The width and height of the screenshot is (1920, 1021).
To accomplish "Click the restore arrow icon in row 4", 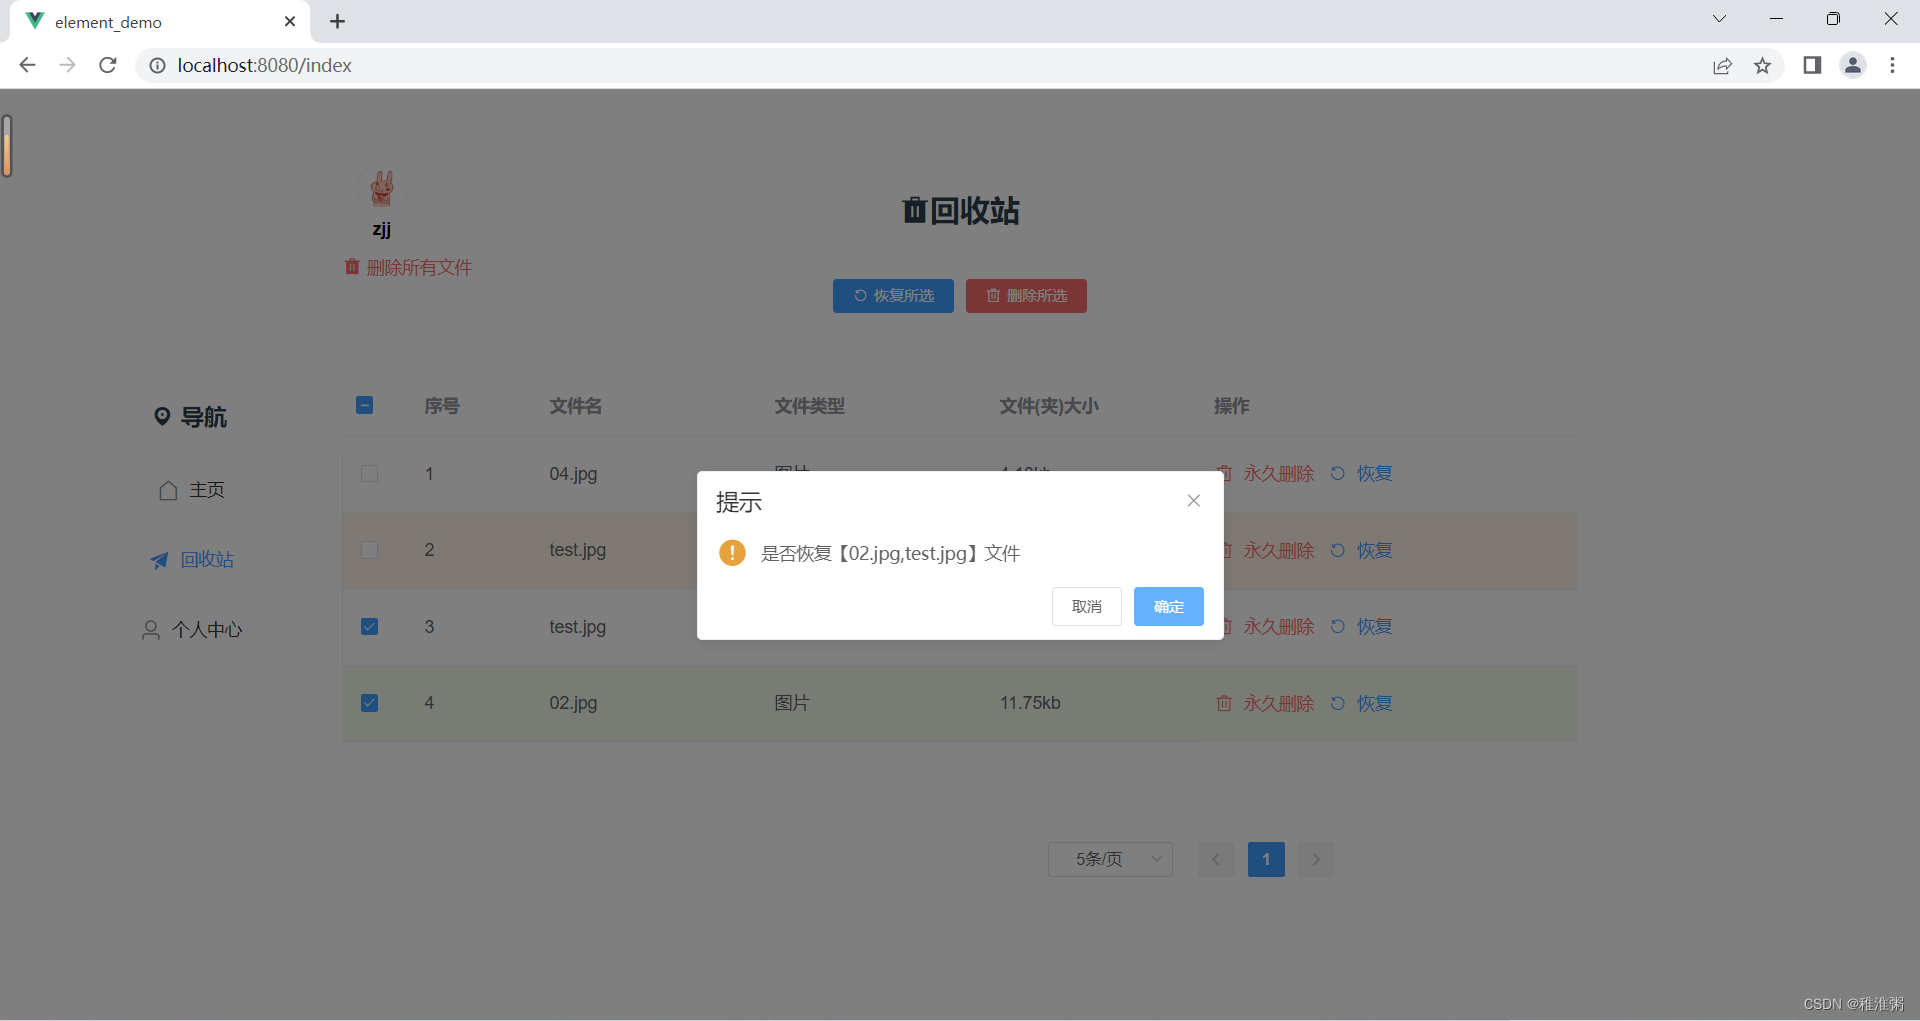I will click(1337, 703).
